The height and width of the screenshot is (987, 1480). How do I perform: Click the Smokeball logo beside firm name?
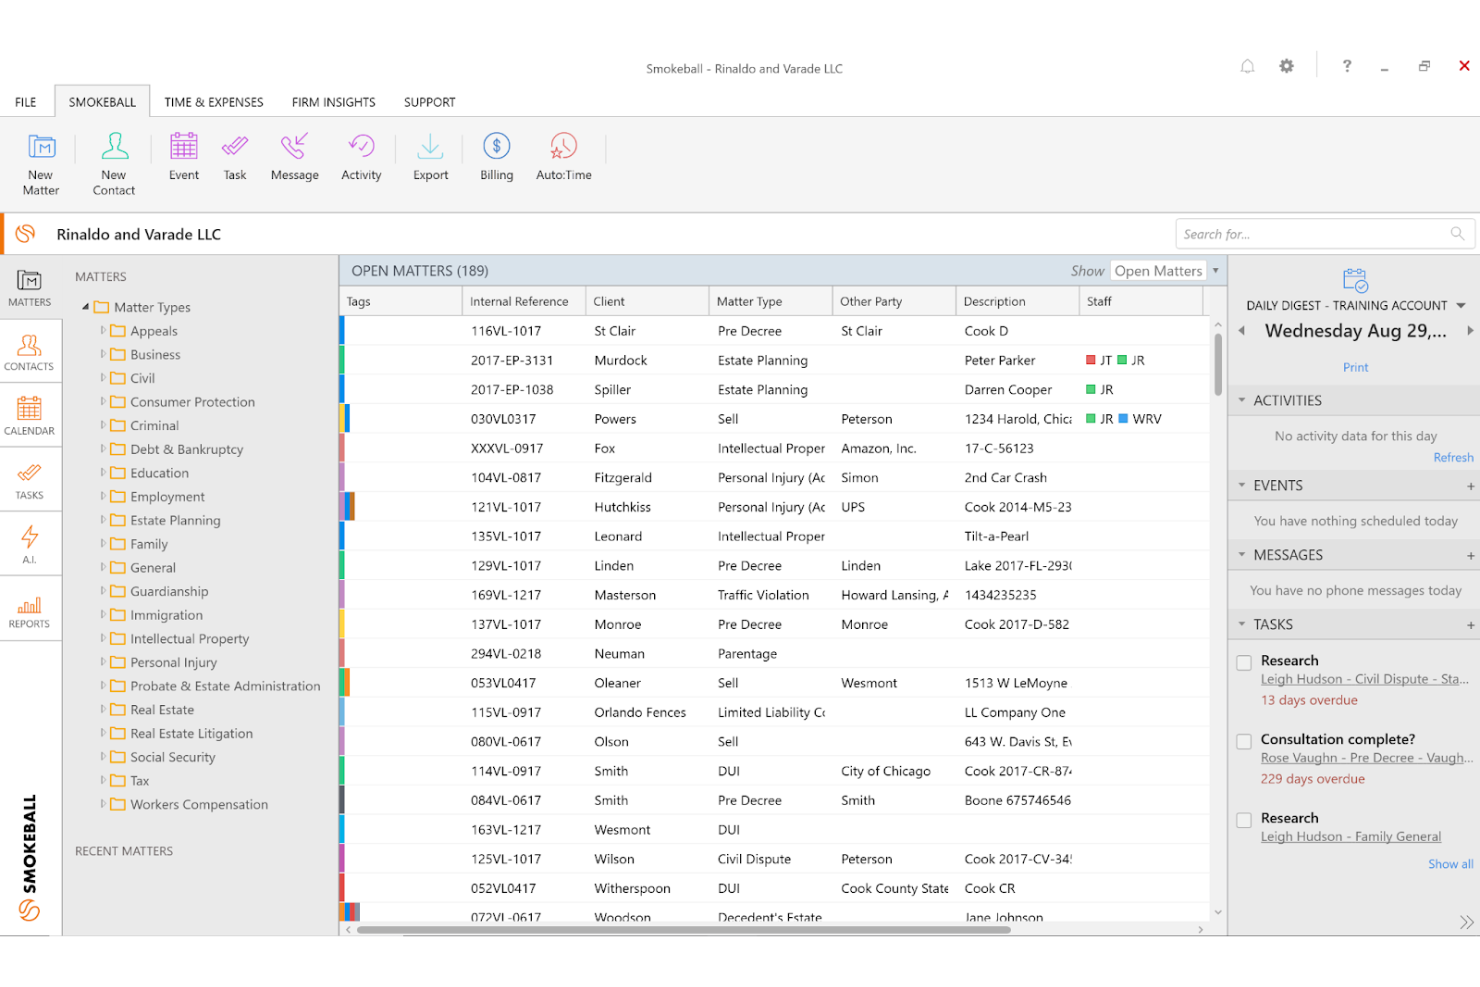pos(26,234)
